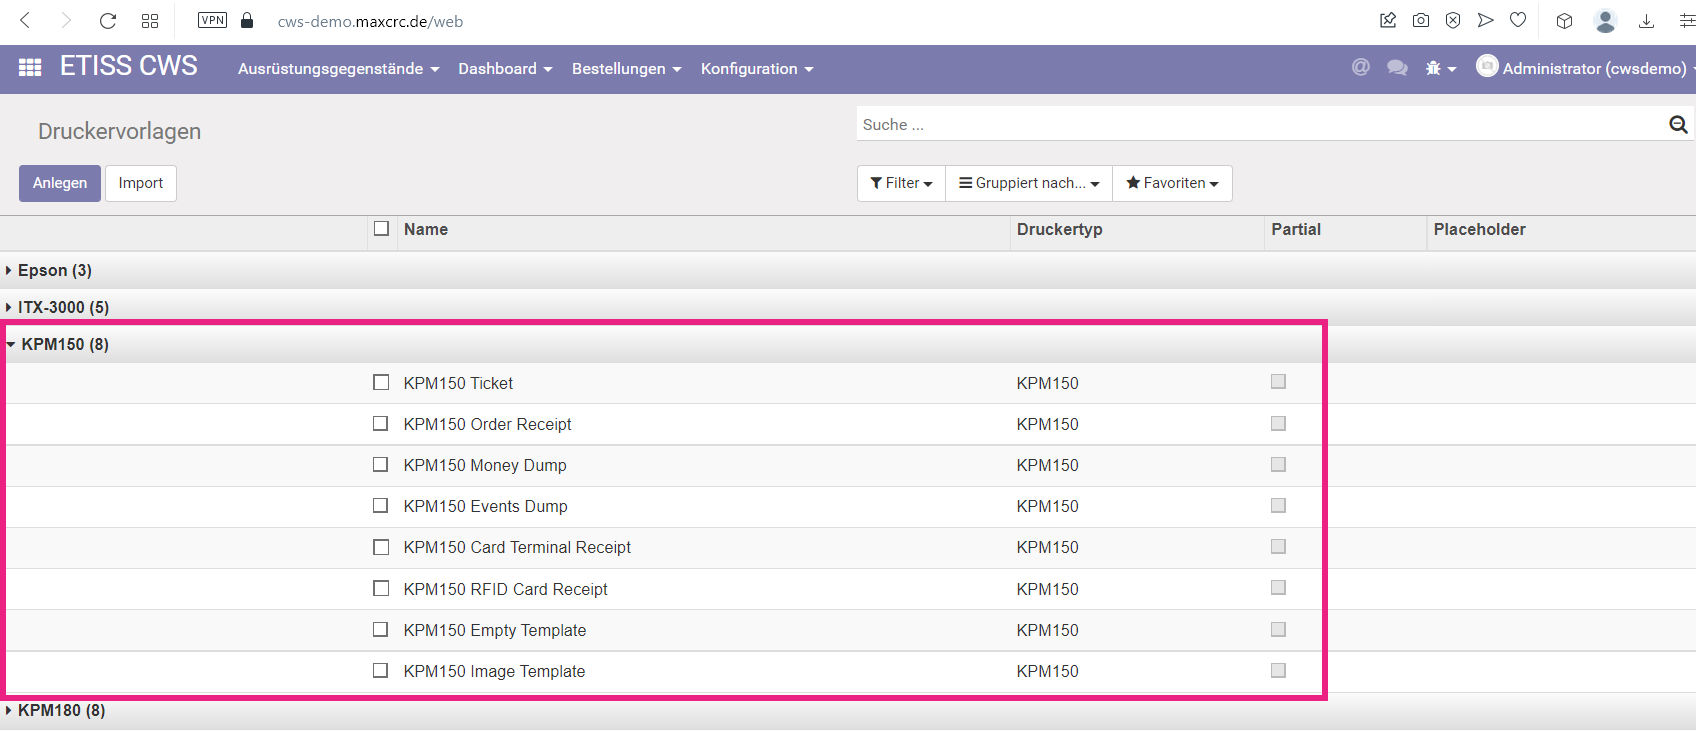The image size is (1696, 731).
Task: Open the KPM150 Order Receipt name
Action: click(x=487, y=424)
